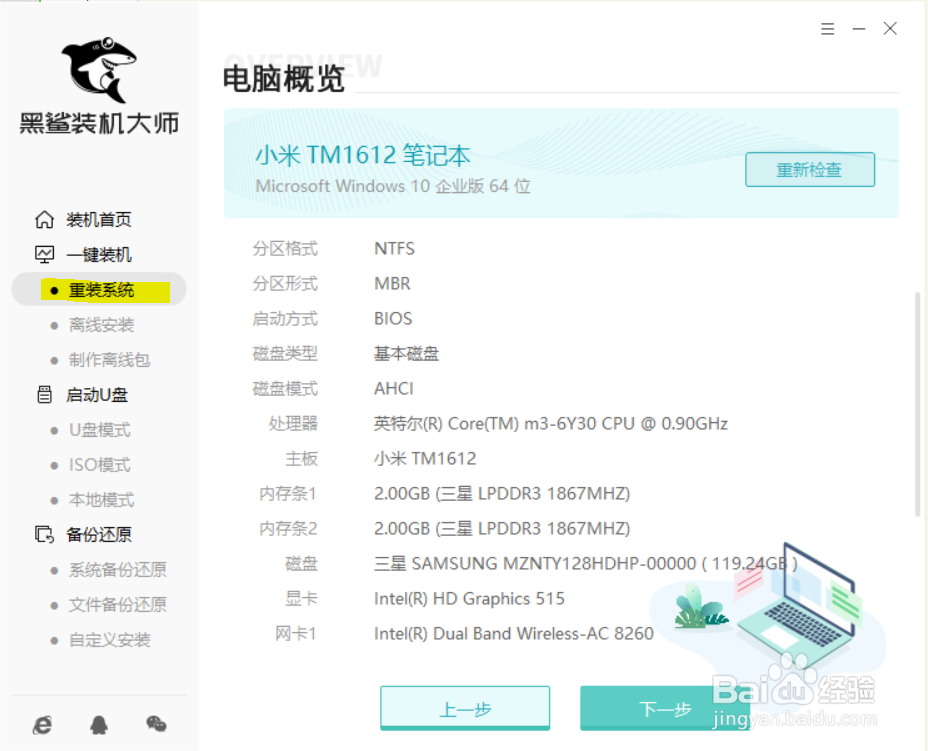Viewport: 928px width, 751px height.
Task: Open the WeChat icon at bottom
Action: coord(156,723)
